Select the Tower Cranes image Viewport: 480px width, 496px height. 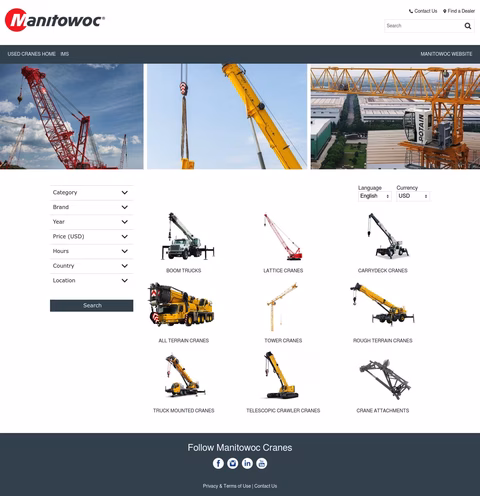coord(282,307)
